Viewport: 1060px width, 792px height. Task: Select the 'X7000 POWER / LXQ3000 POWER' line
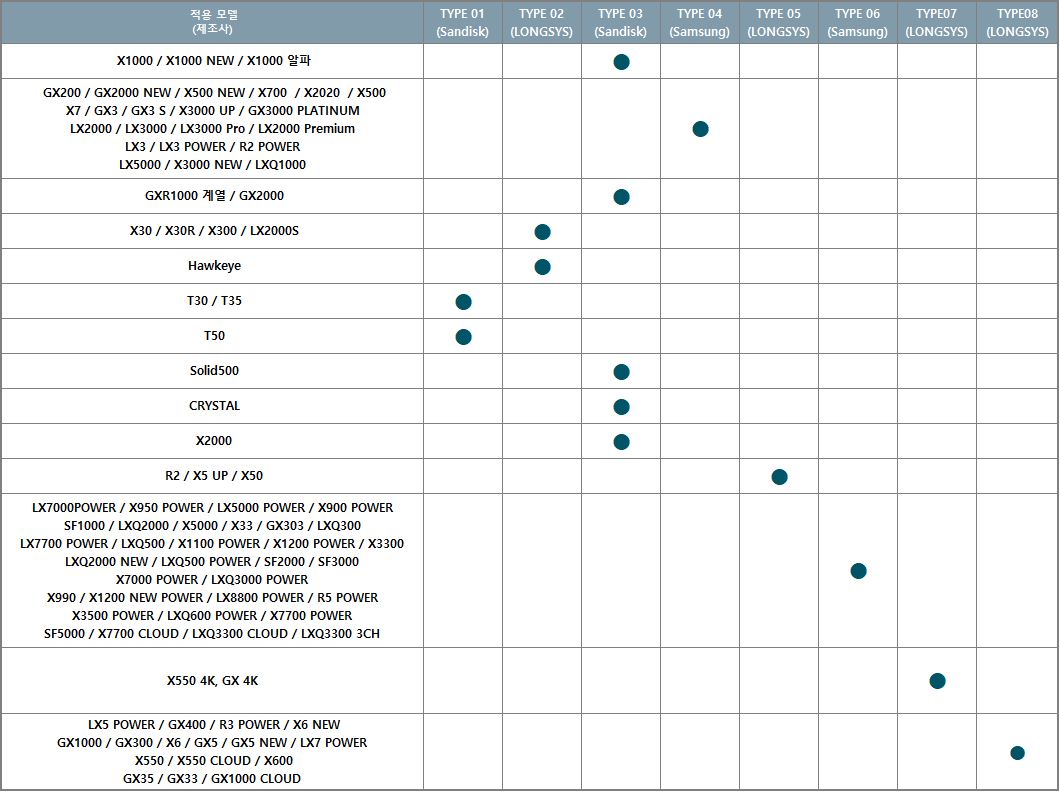pyautogui.click(x=212, y=580)
